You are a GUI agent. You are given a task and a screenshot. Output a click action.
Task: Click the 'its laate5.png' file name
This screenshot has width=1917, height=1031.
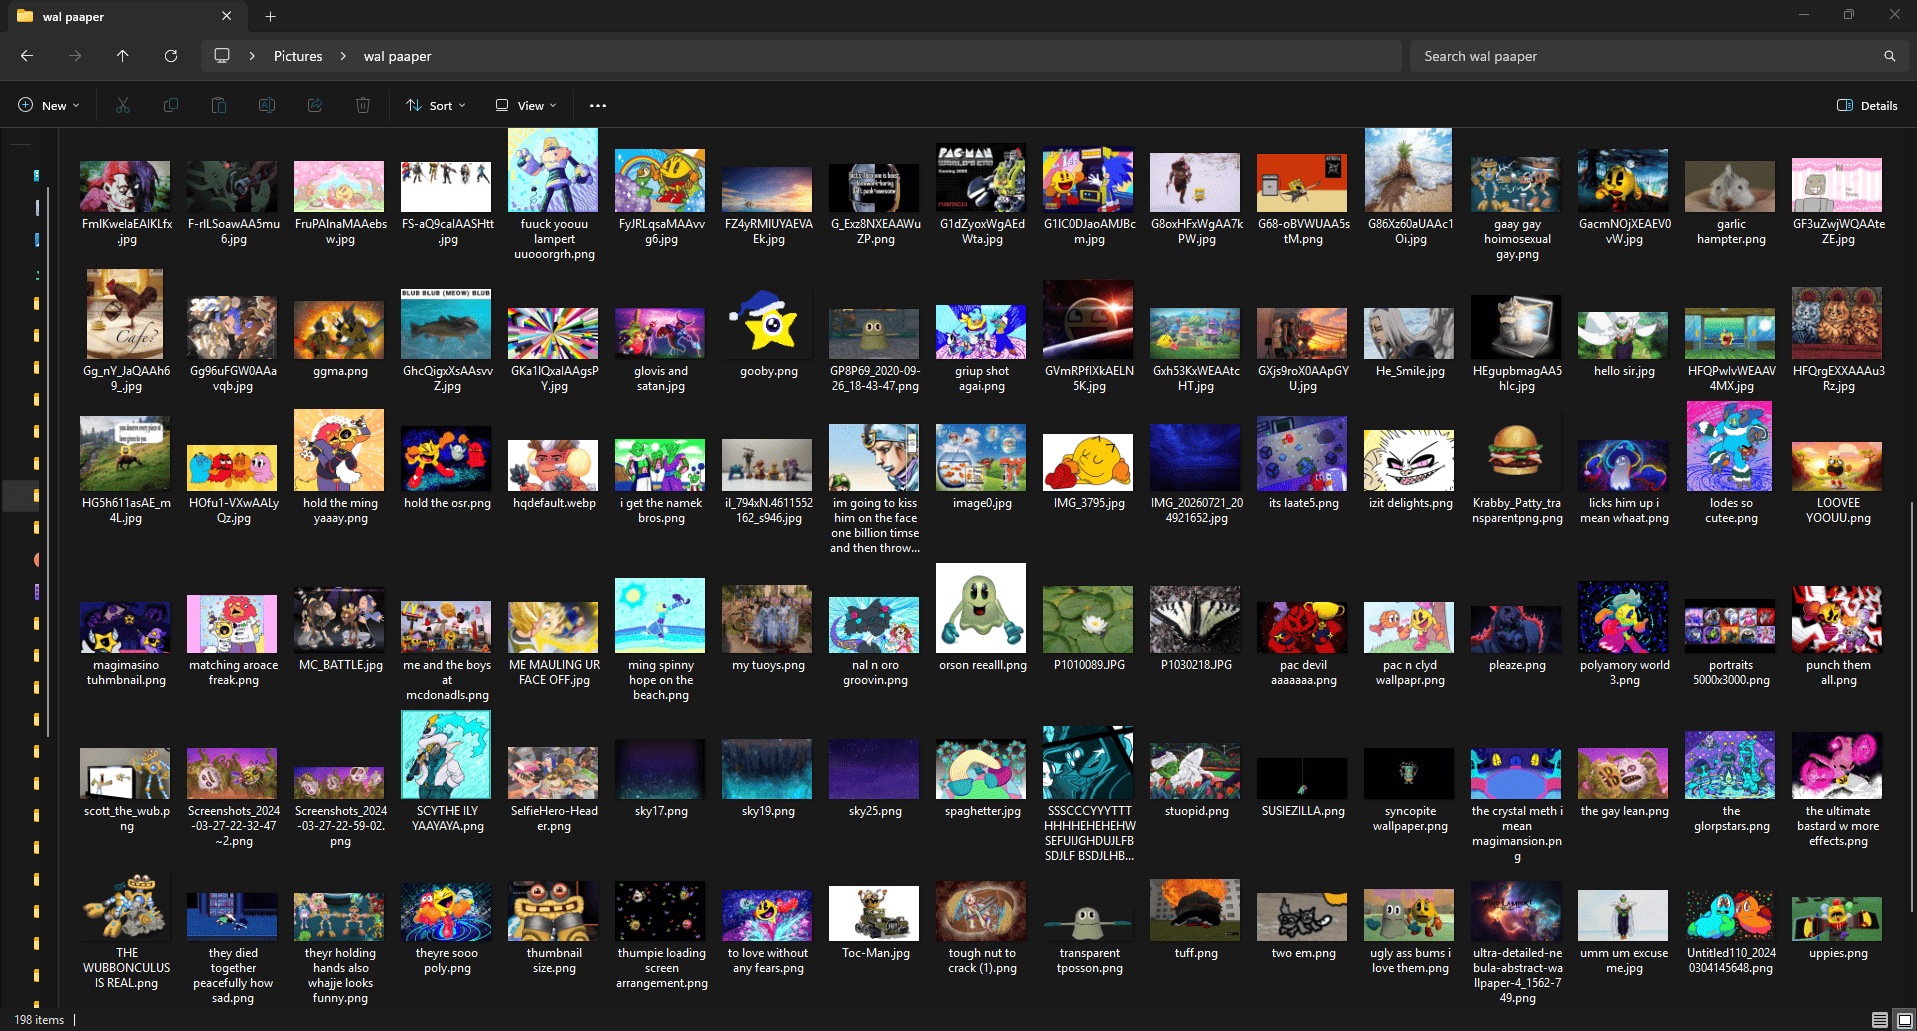click(x=1303, y=503)
